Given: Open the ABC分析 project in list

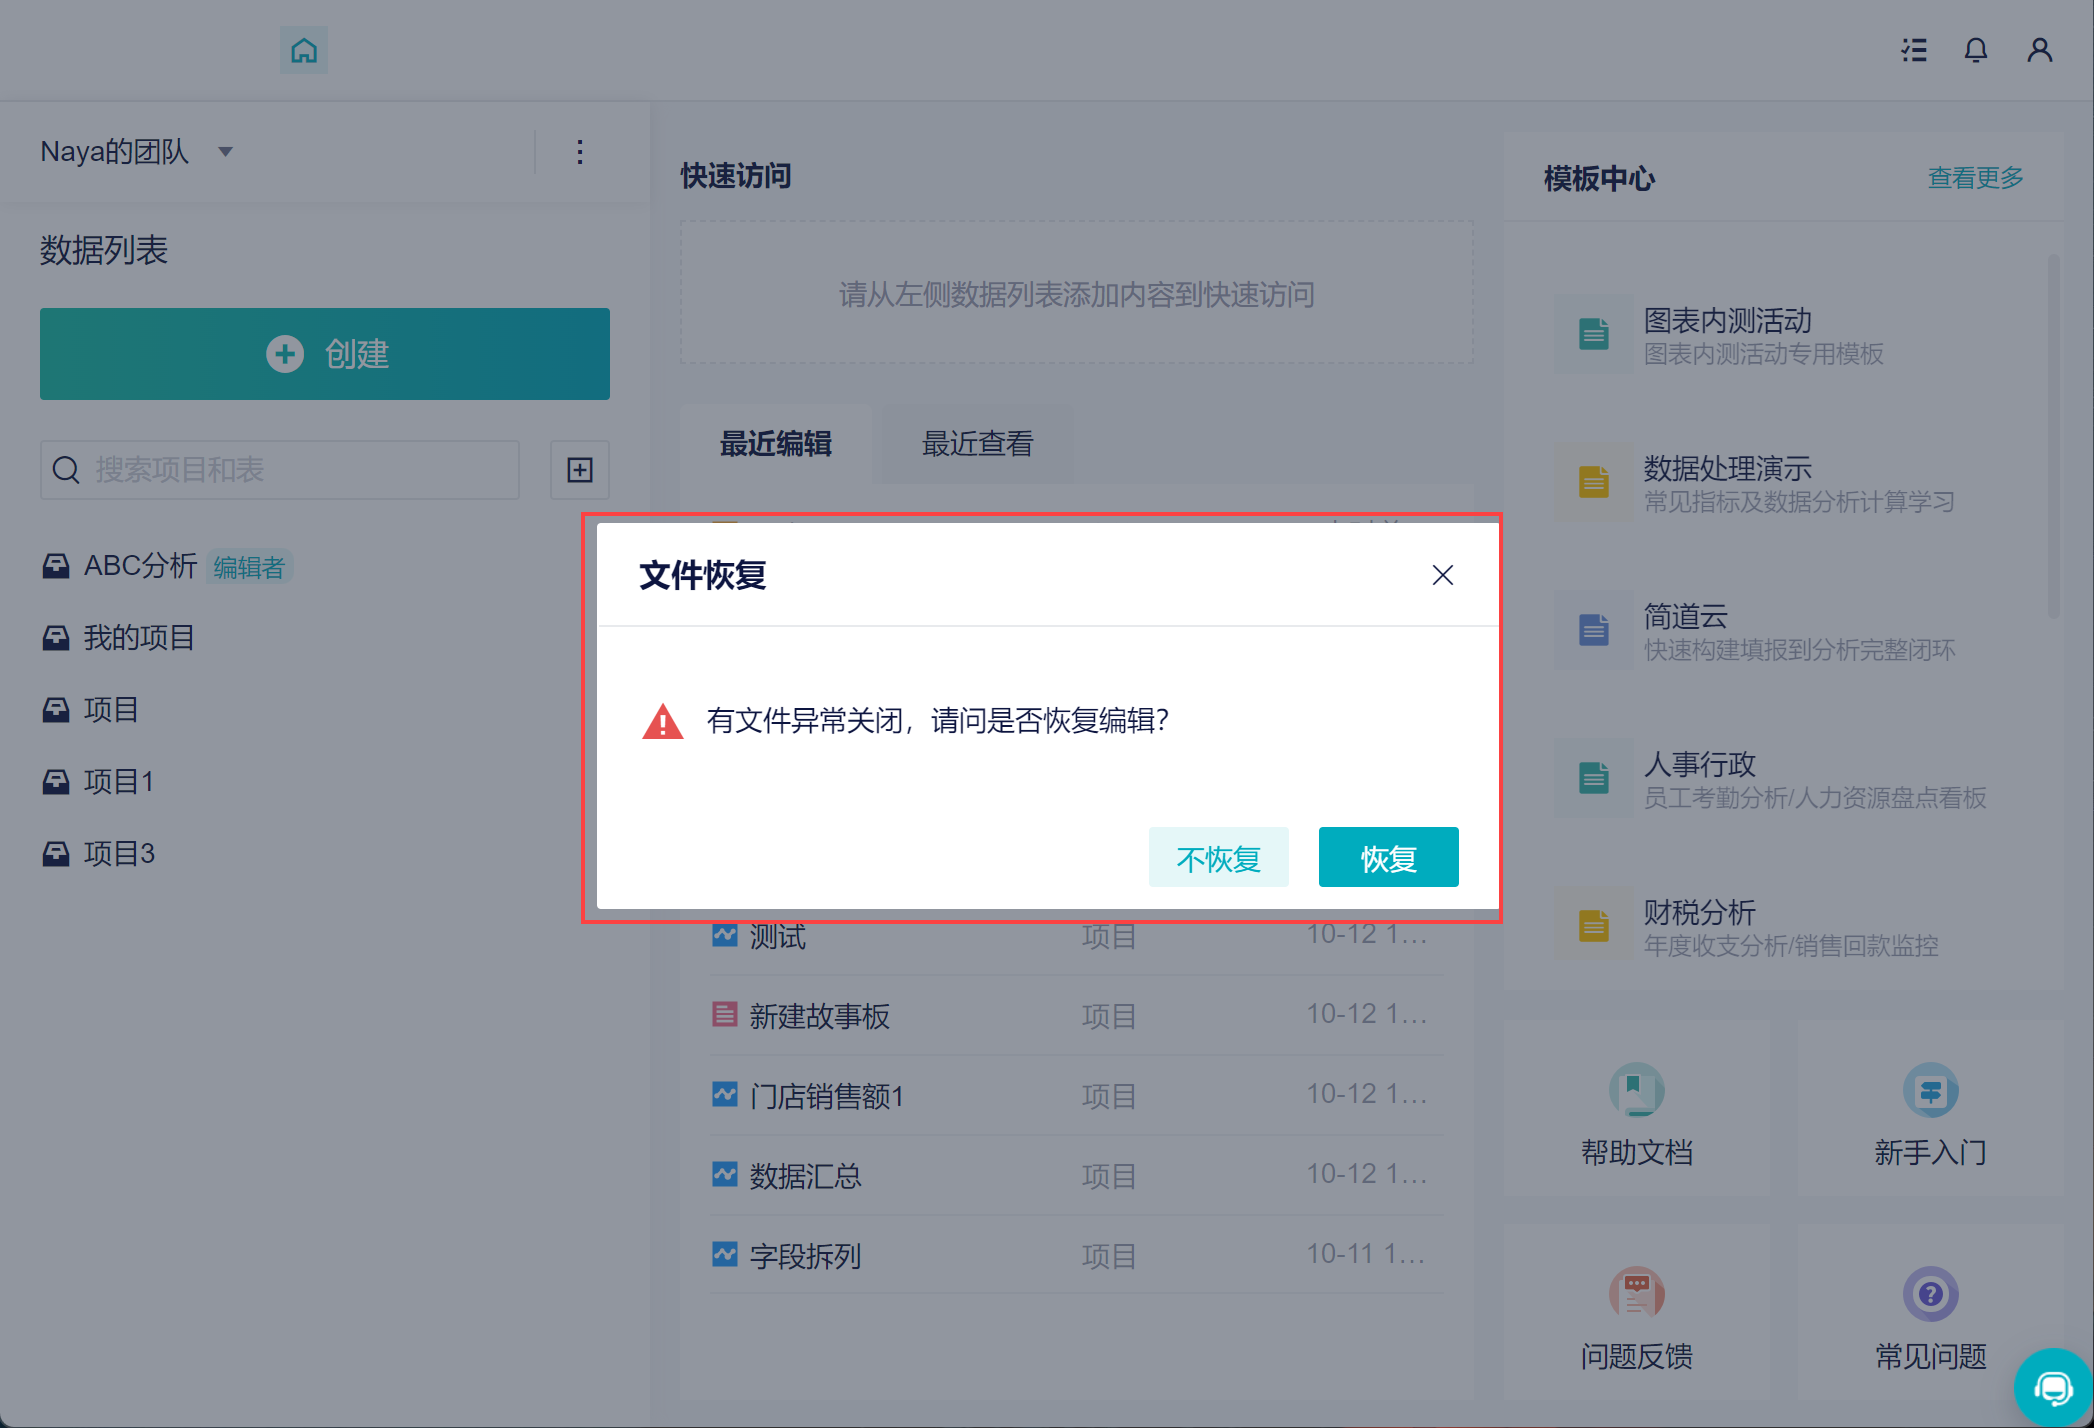Looking at the screenshot, I should 140,566.
